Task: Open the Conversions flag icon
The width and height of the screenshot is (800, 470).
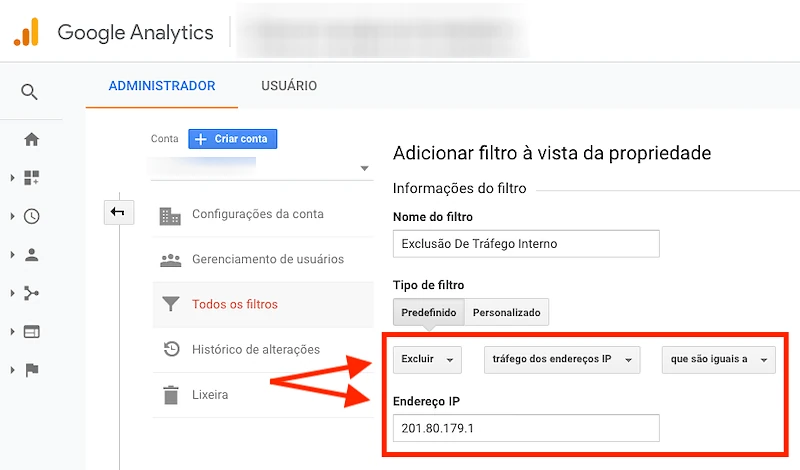Action: click(32, 370)
